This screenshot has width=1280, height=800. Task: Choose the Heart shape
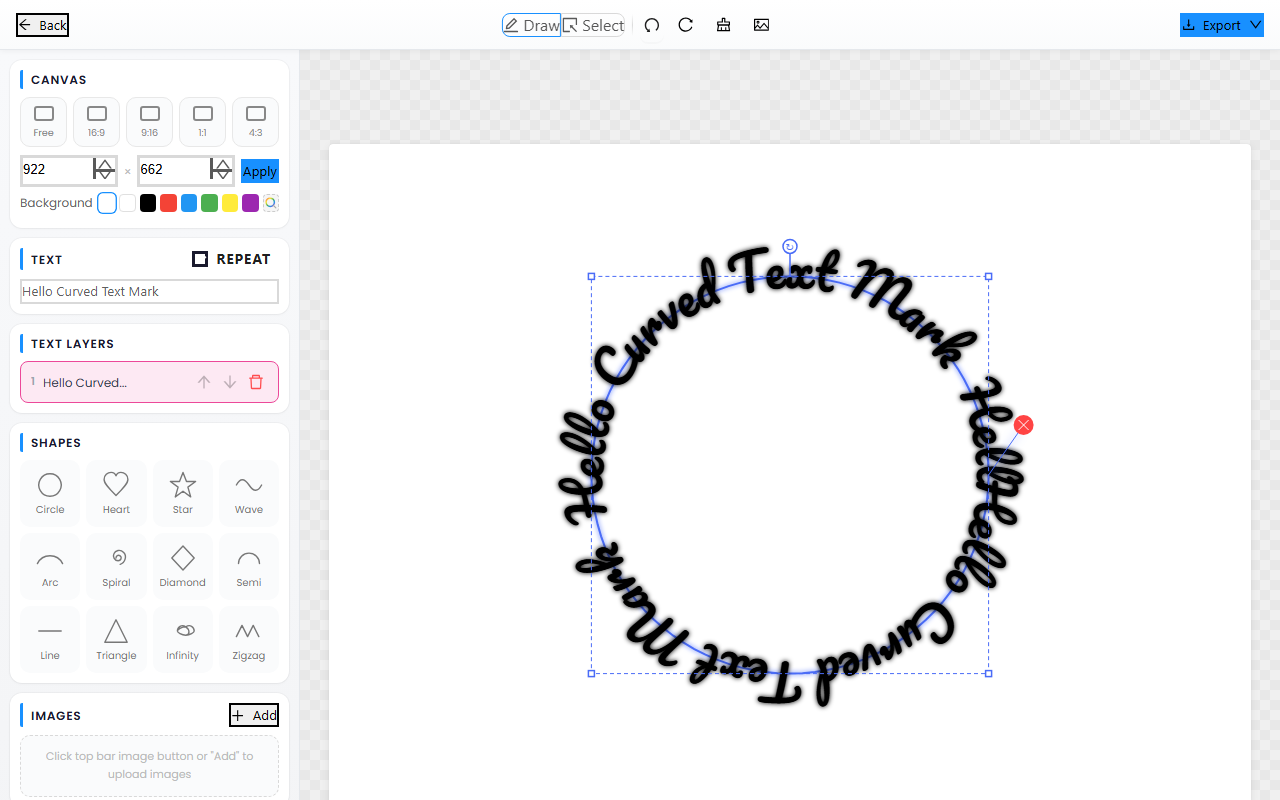point(116,493)
